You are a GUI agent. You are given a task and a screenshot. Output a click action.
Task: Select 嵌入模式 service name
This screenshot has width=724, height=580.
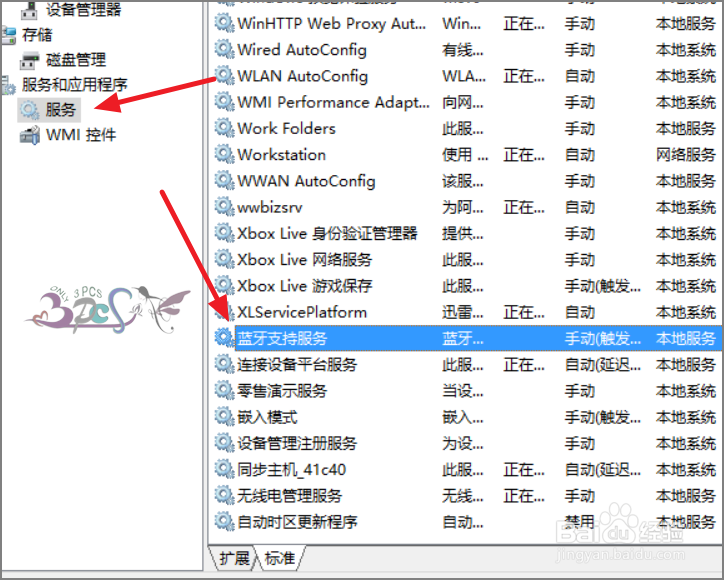click(267, 417)
